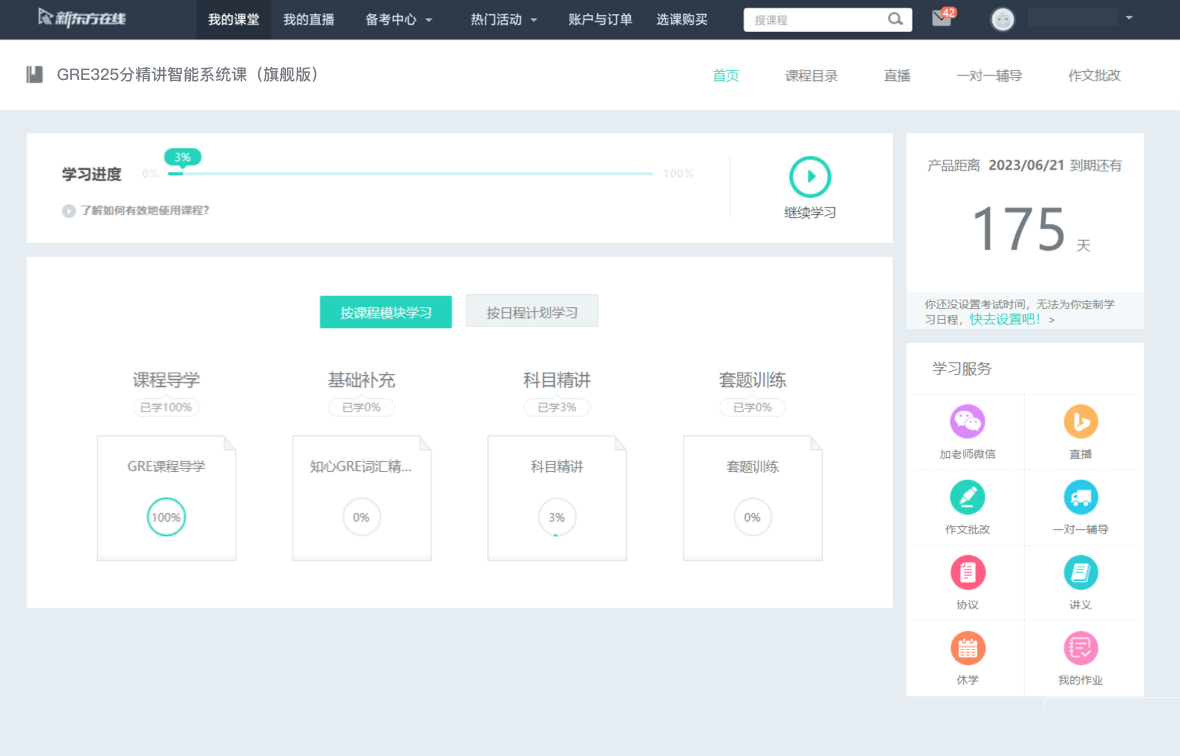1180x756 pixels.
Task: Expand the 热门活动 dropdown menu
Action: pyautogui.click(x=504, y=19)
